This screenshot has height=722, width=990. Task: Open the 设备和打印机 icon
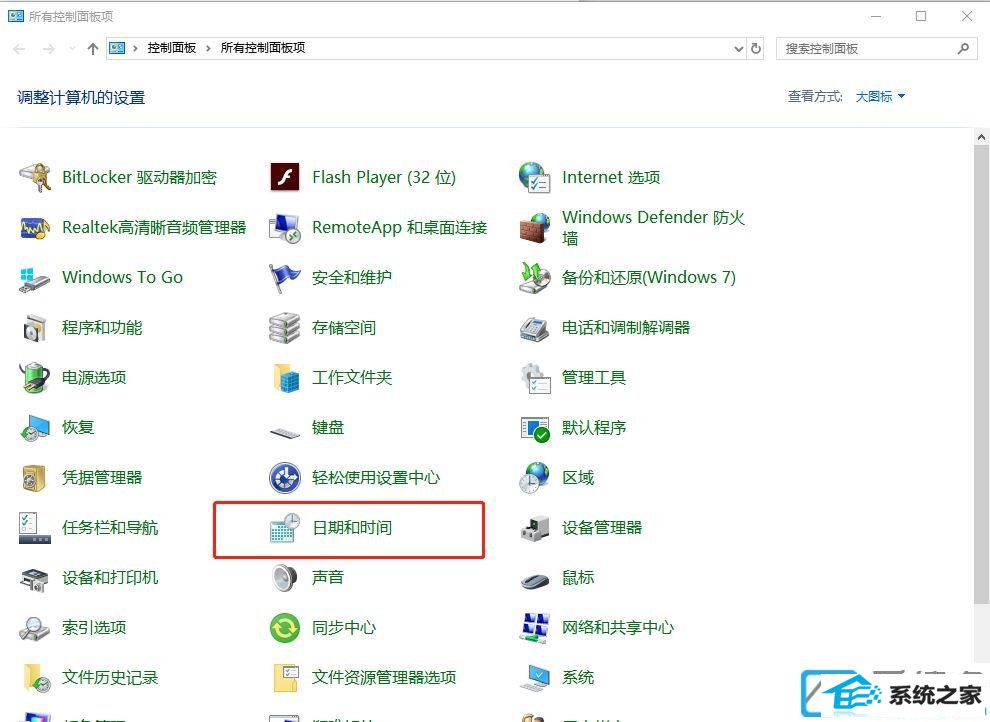[x=35, y=578]
